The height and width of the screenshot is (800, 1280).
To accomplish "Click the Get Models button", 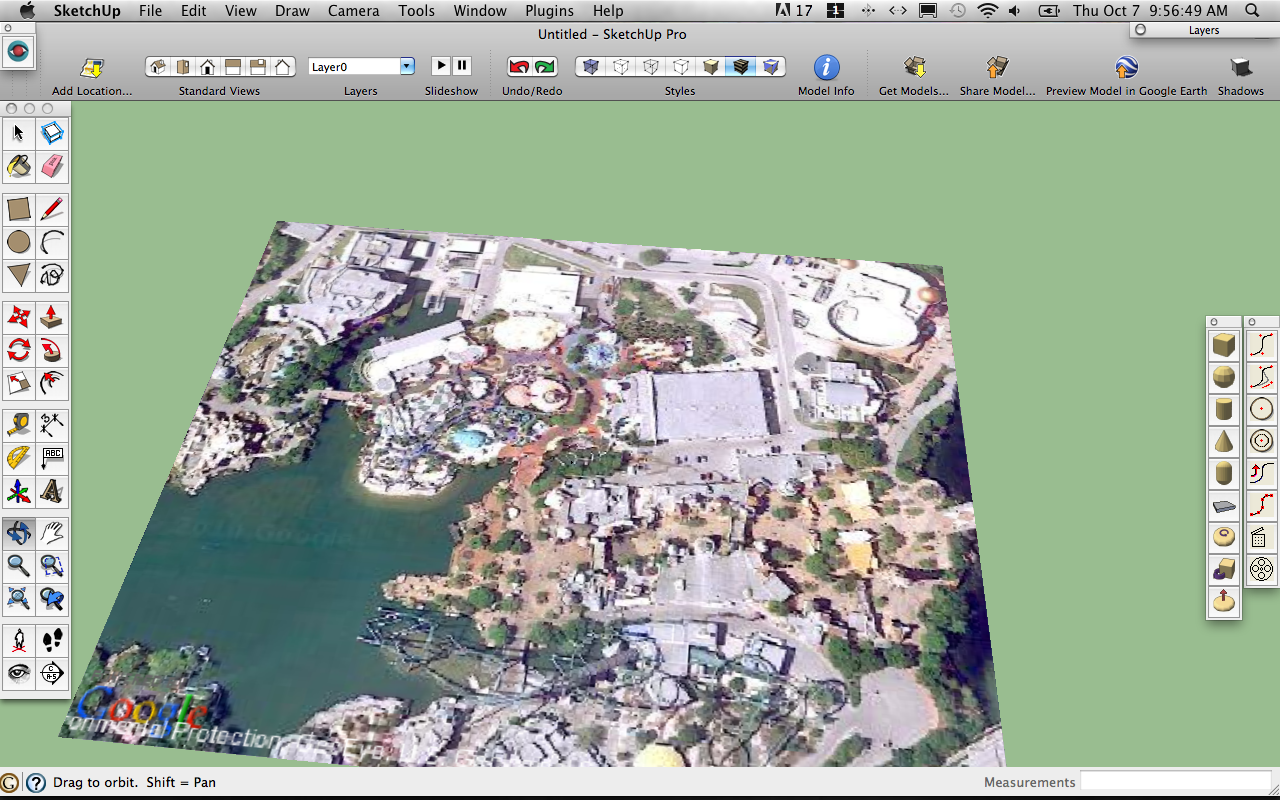I will point(913,68).
